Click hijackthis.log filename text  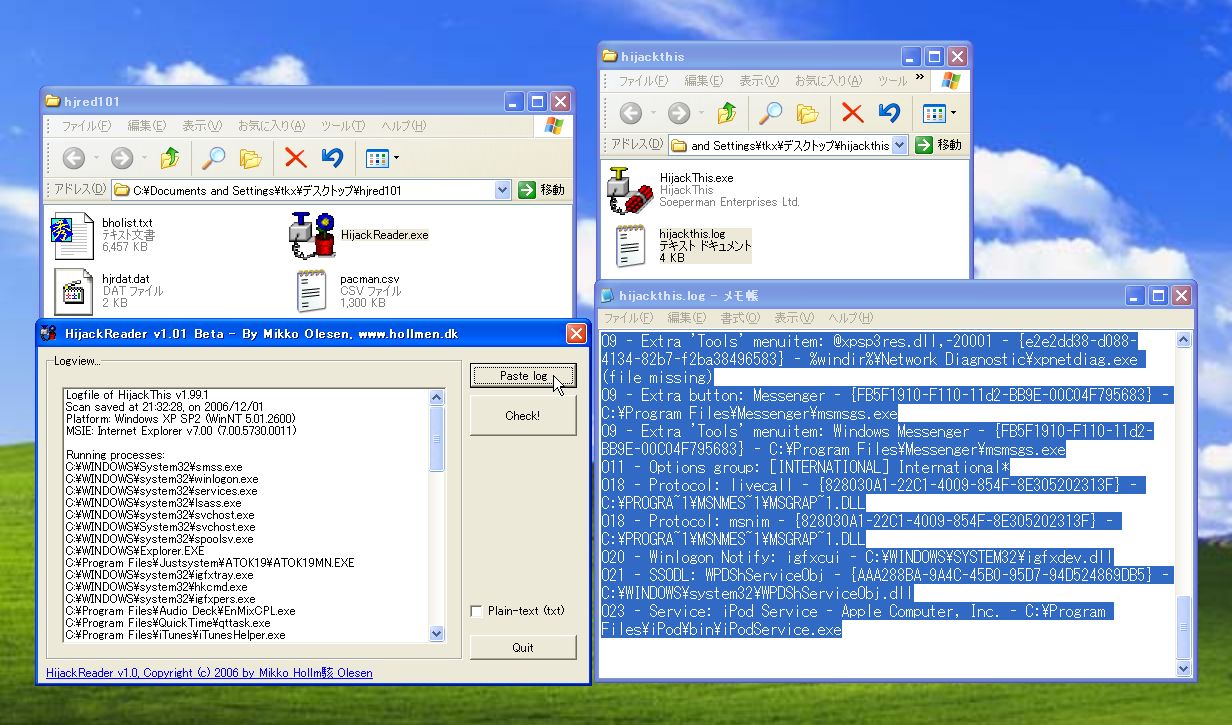[692, 233]
